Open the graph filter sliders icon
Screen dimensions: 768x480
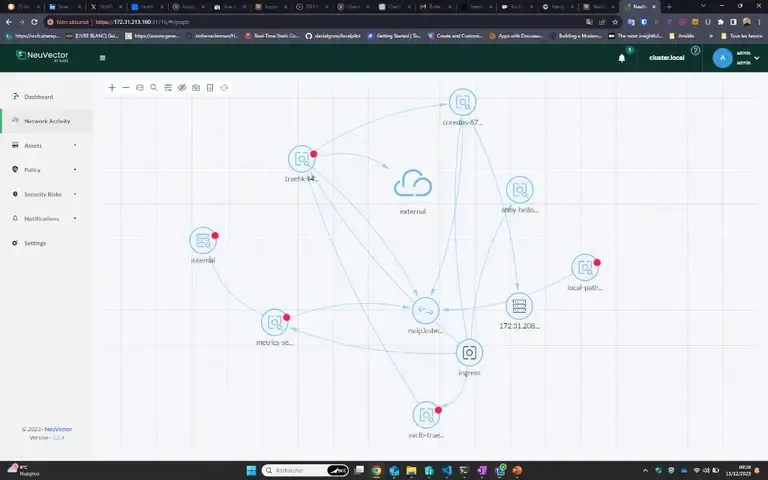[168, 88]
